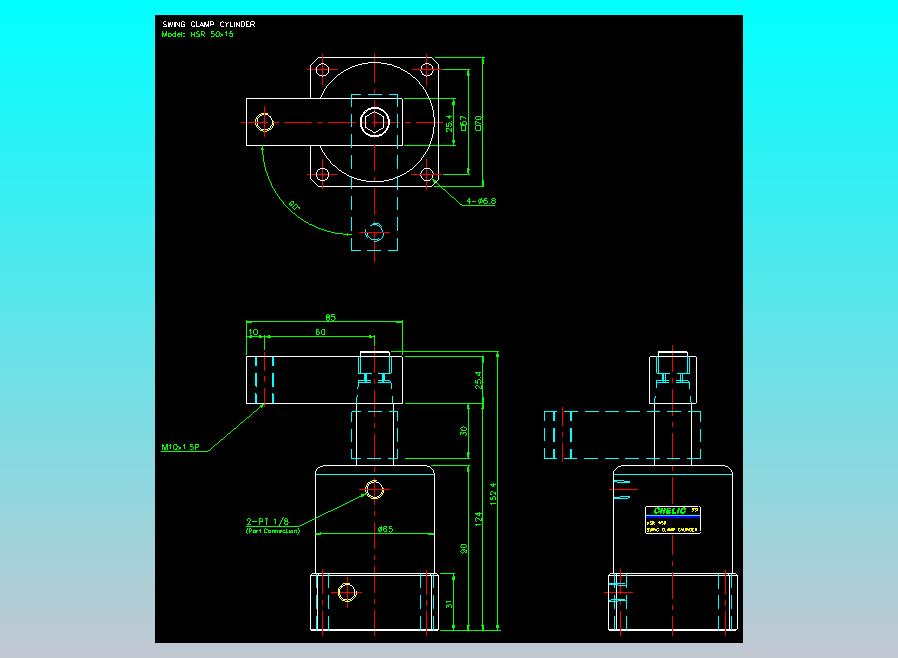Viewport: 898px width, 658px height.
Task: Select the □70 square dimension in top view
Action: 478,123
